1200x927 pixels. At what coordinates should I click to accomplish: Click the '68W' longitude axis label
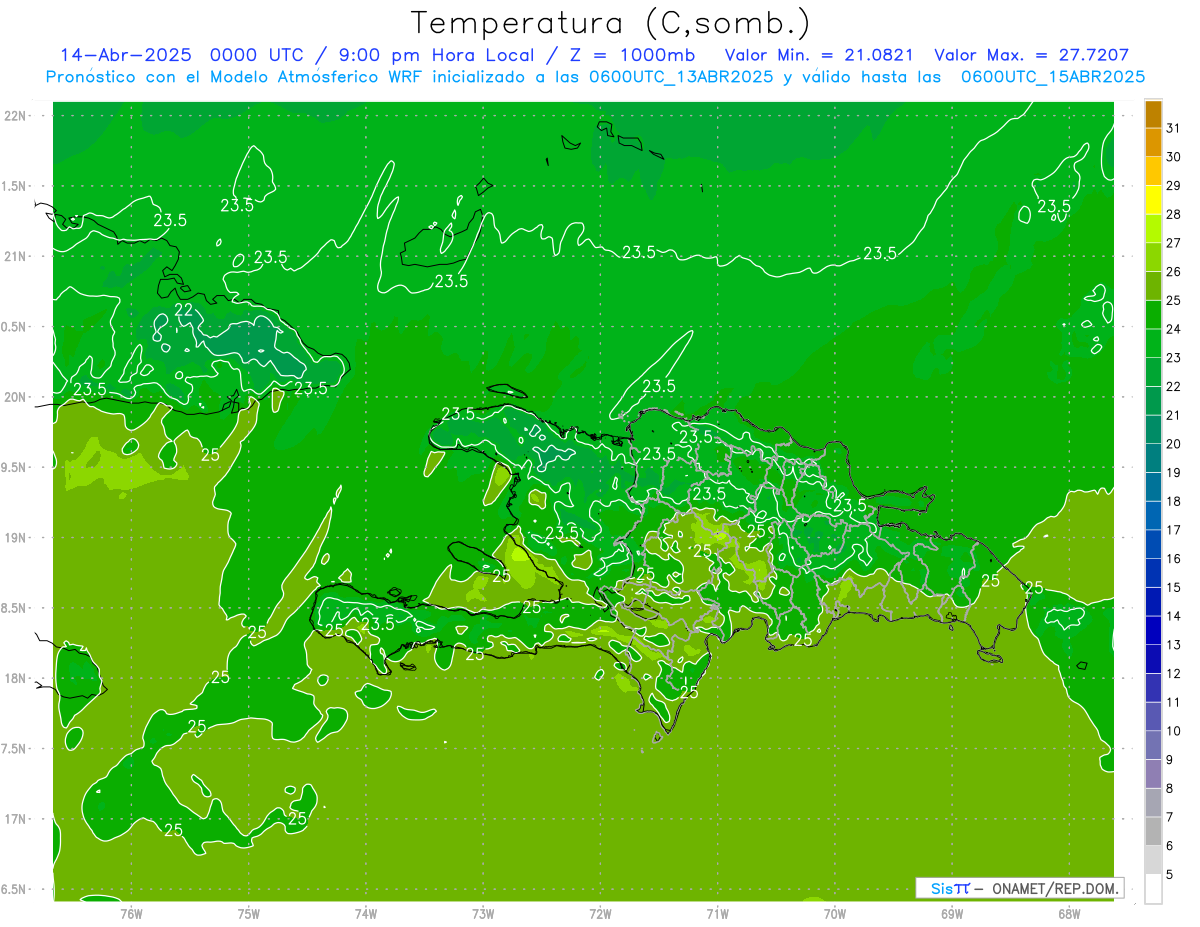click(x=1069, y=913)
